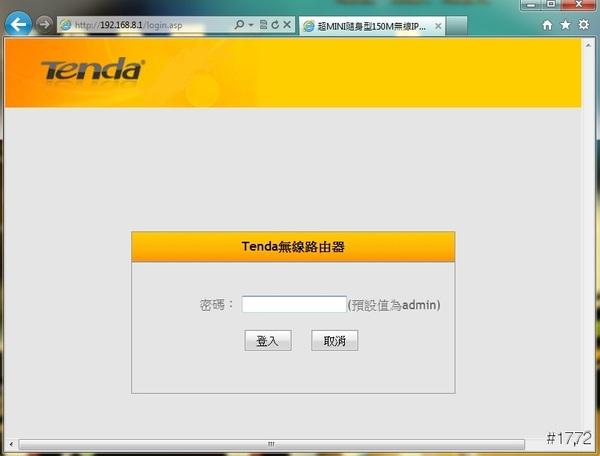Click the horizontal scrollbar thumb
The height and width of the screenshot is (456, 600).
272,444
